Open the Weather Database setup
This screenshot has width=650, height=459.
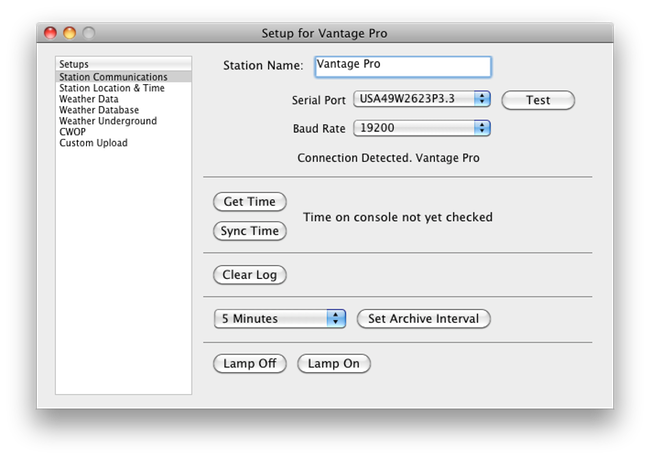[x=124, y=110]
